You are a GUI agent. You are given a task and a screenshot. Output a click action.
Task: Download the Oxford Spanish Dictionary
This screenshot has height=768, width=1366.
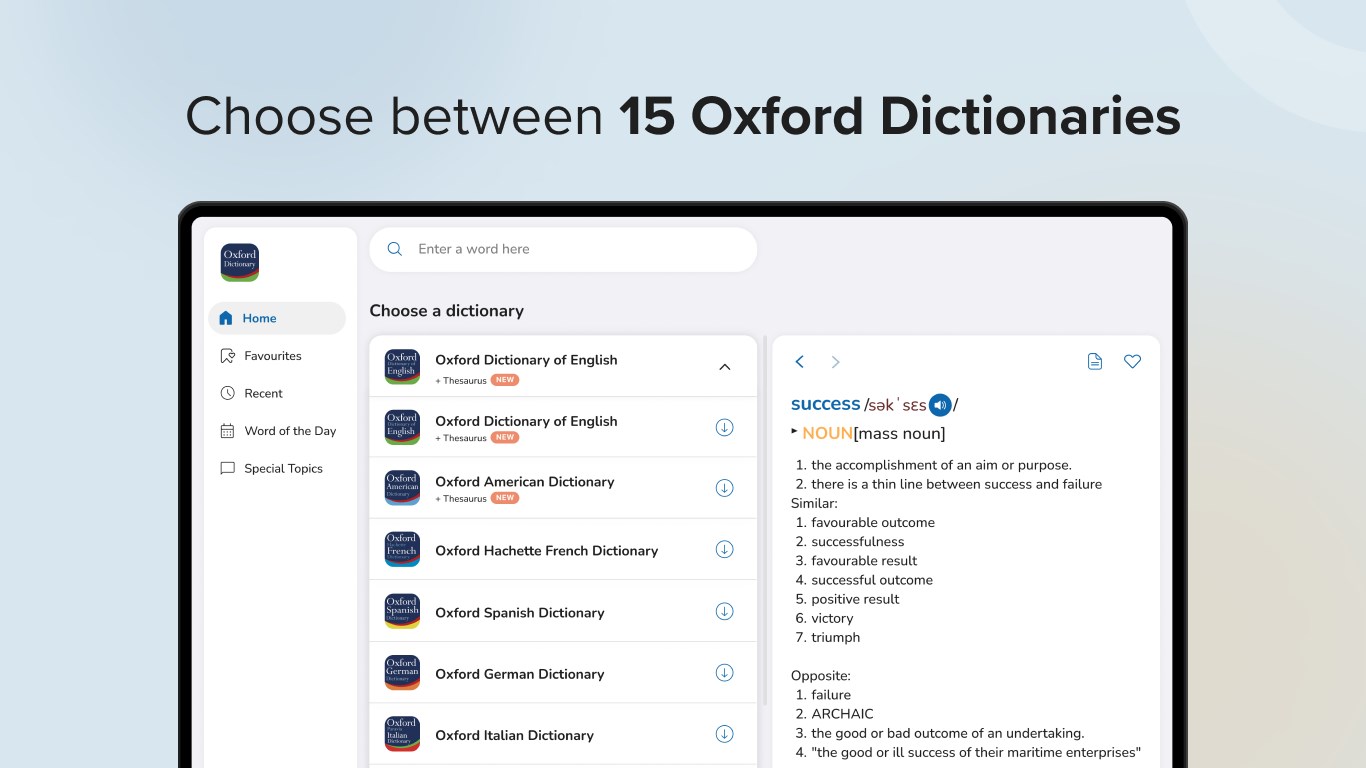click(x=724, y=611)
